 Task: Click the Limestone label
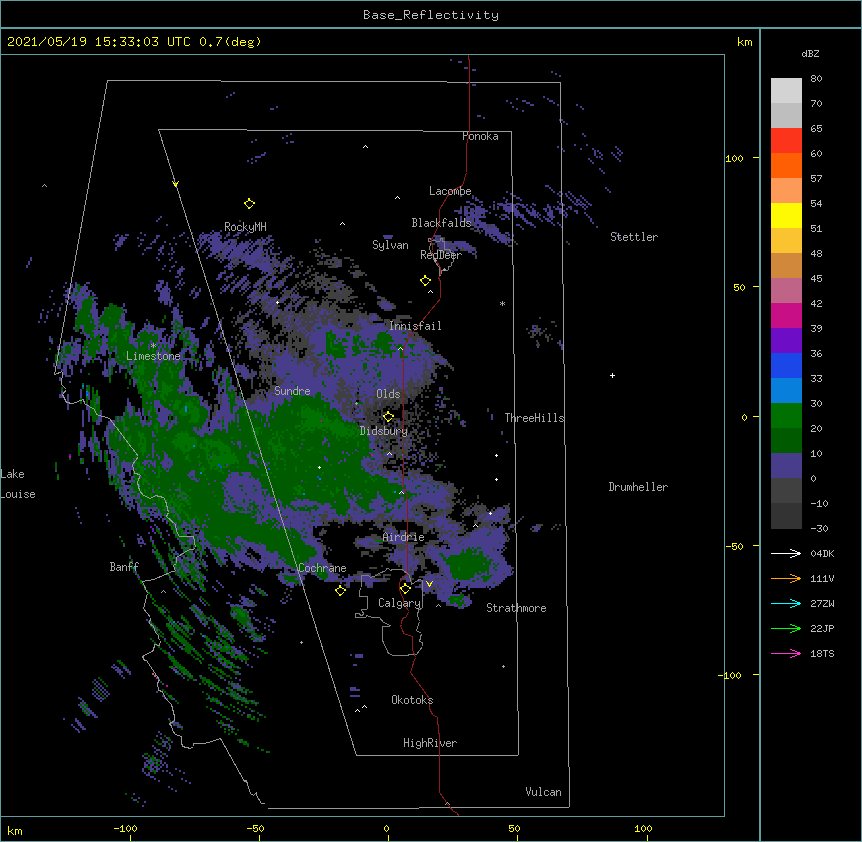coord(153,356)
